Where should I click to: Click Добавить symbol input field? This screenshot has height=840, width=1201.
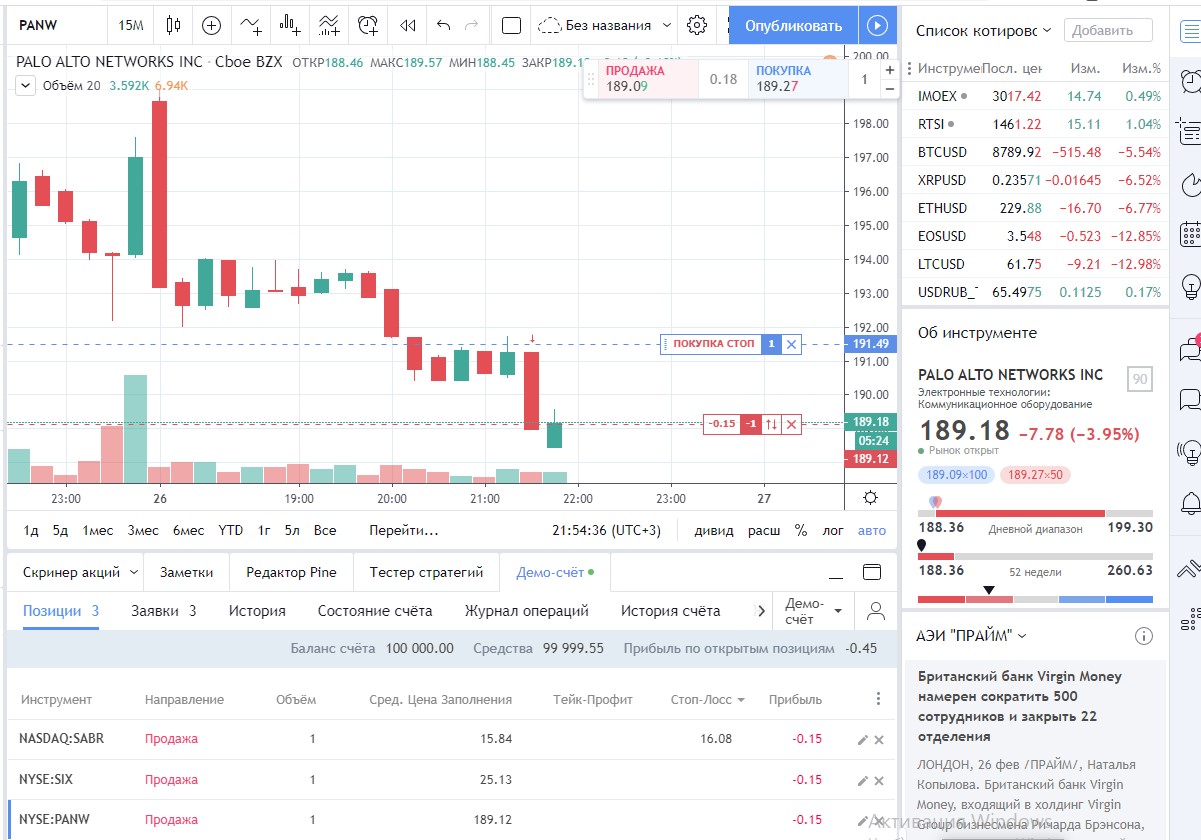(x=1108, y=31)
